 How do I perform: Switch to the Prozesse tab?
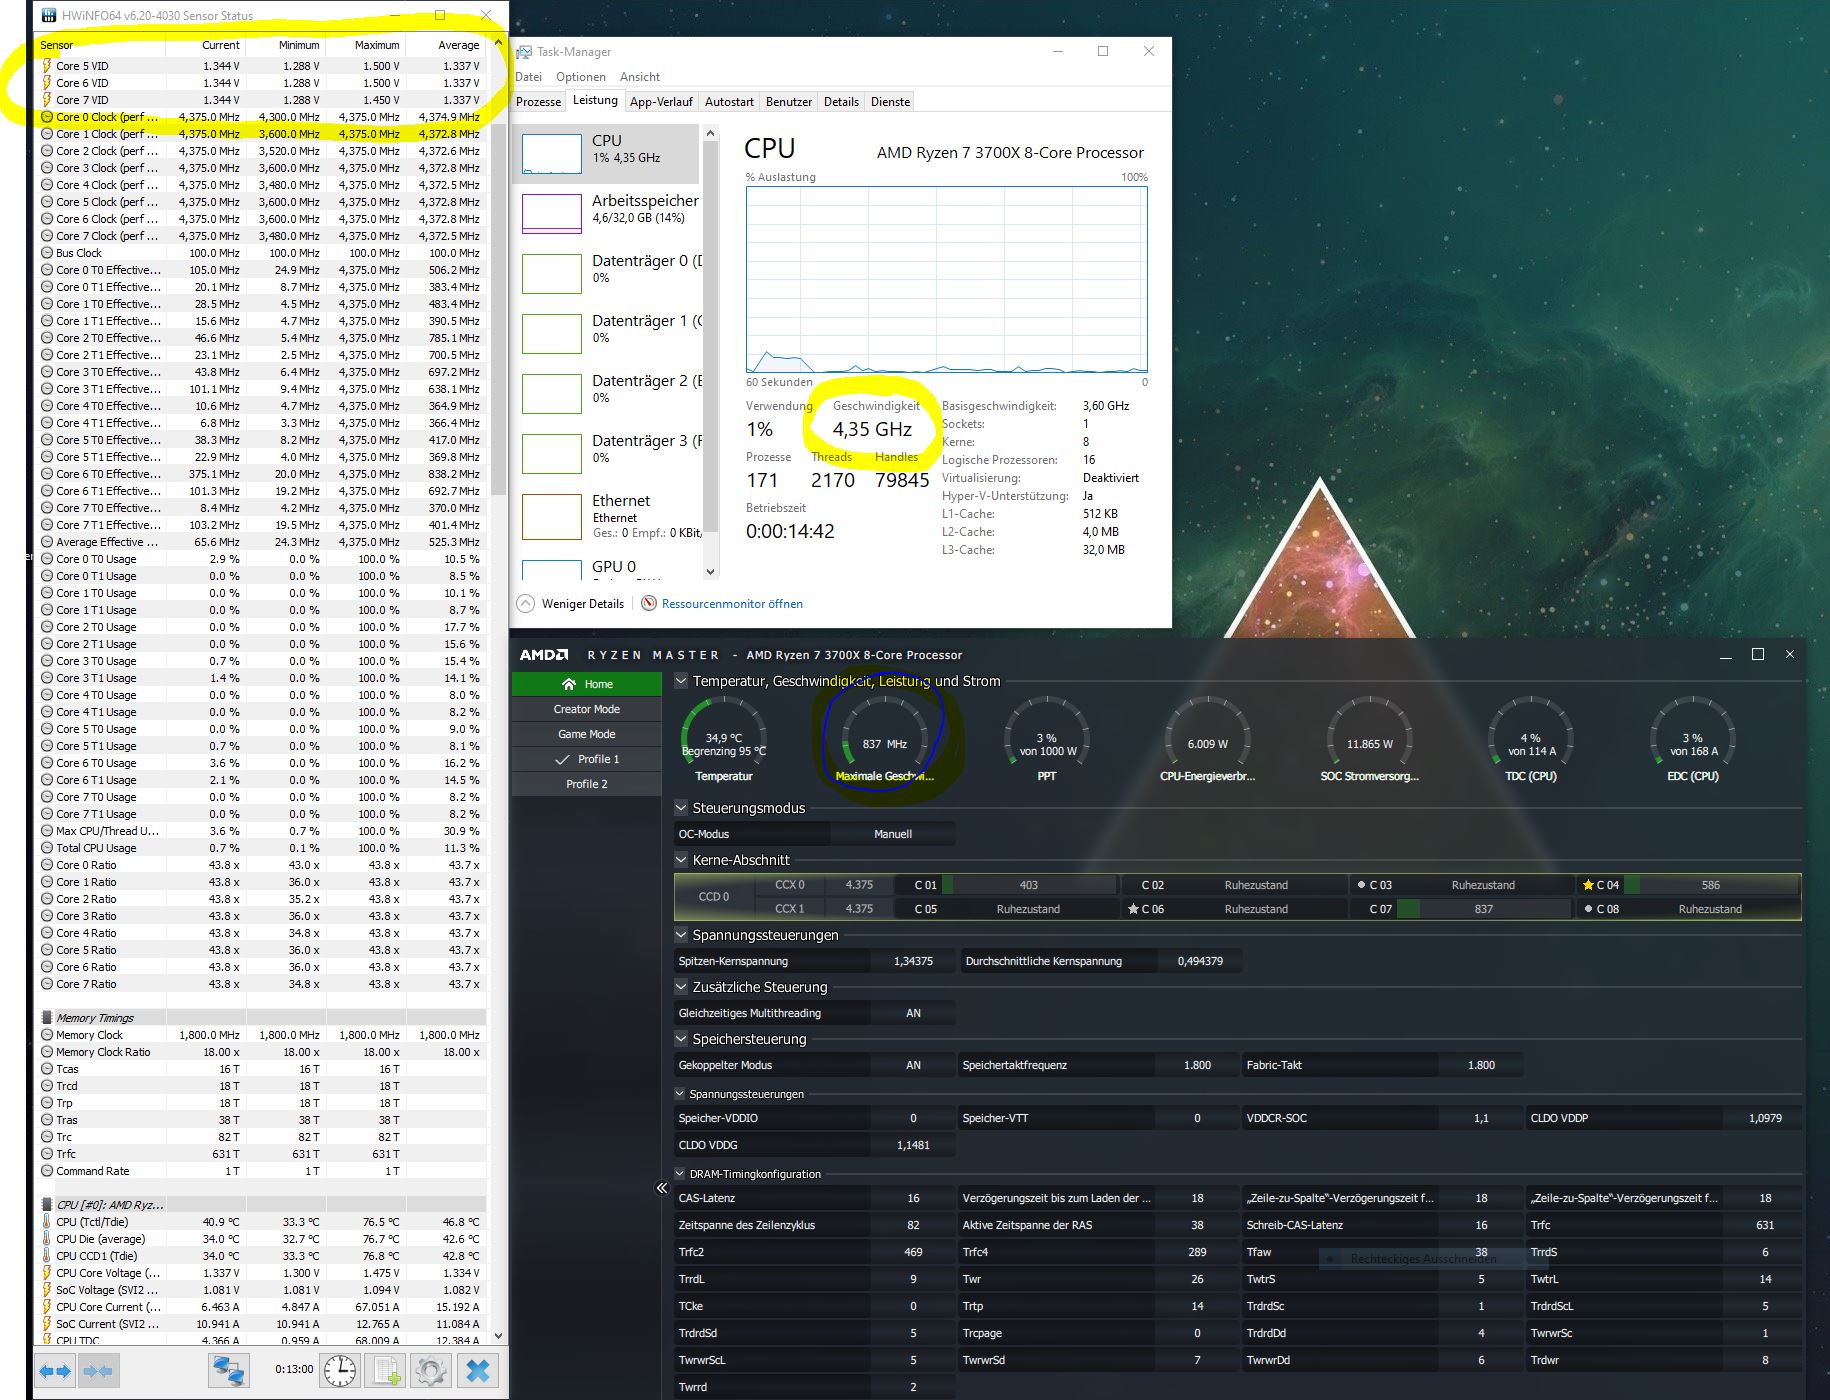(539, 102)
